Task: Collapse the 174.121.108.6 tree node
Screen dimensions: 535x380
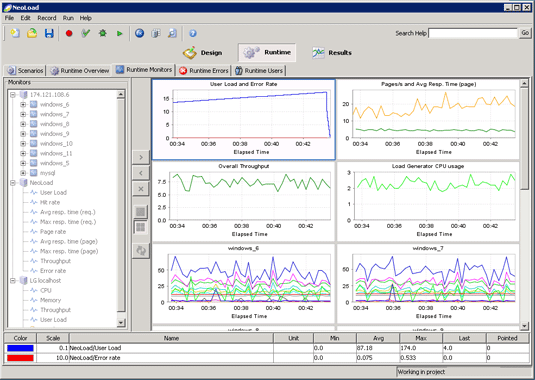Action: (13, 95)
